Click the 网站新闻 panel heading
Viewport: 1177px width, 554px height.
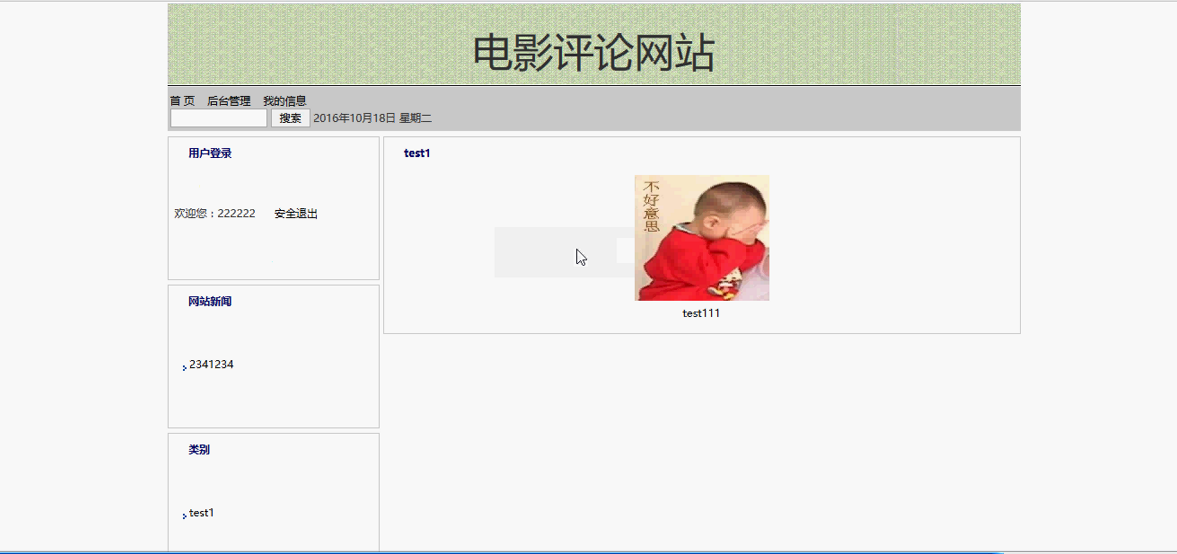point(210,302)
